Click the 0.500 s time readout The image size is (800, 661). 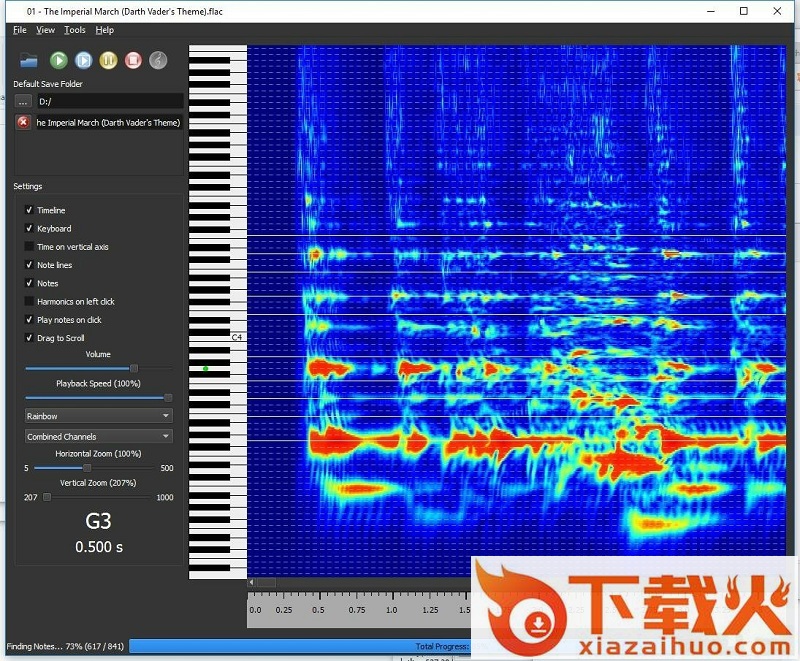tap(99, 547)
